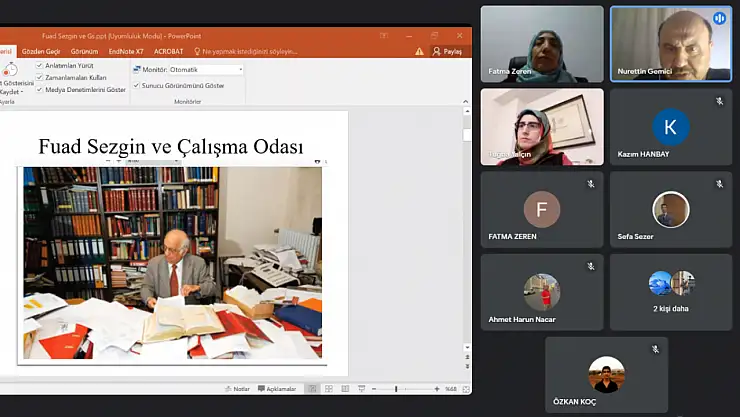Viewport: 740px width, 417px height.
Task: Open the Monitör Otomatik dropdown
Action: tap(240, 70)
